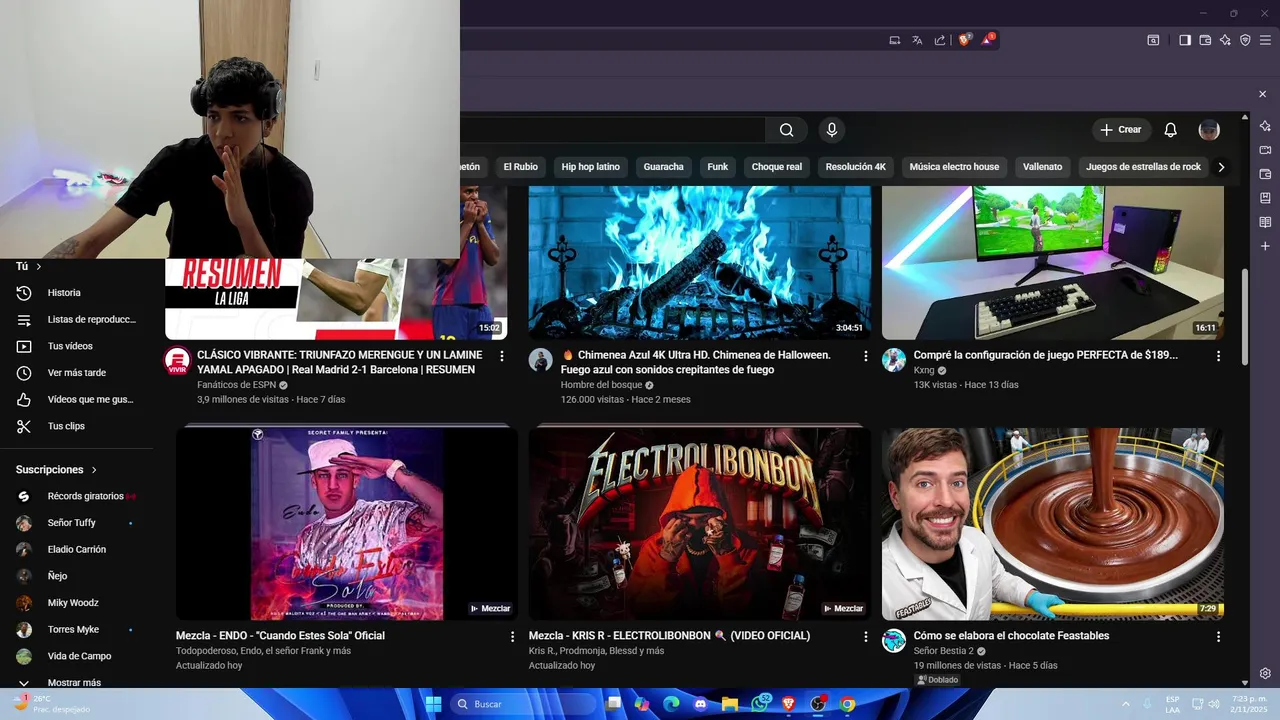Play the Feastables chocolate thumbnail
The image size is (1280, 720).
pyautogui.click(x=1052, y=523)
